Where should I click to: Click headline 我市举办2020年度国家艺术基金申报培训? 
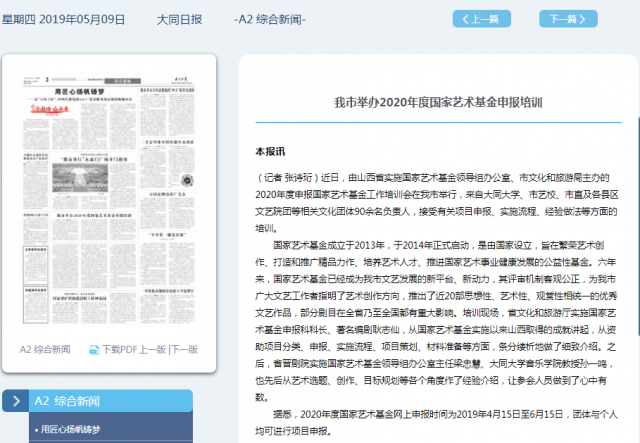pos(438,102)
